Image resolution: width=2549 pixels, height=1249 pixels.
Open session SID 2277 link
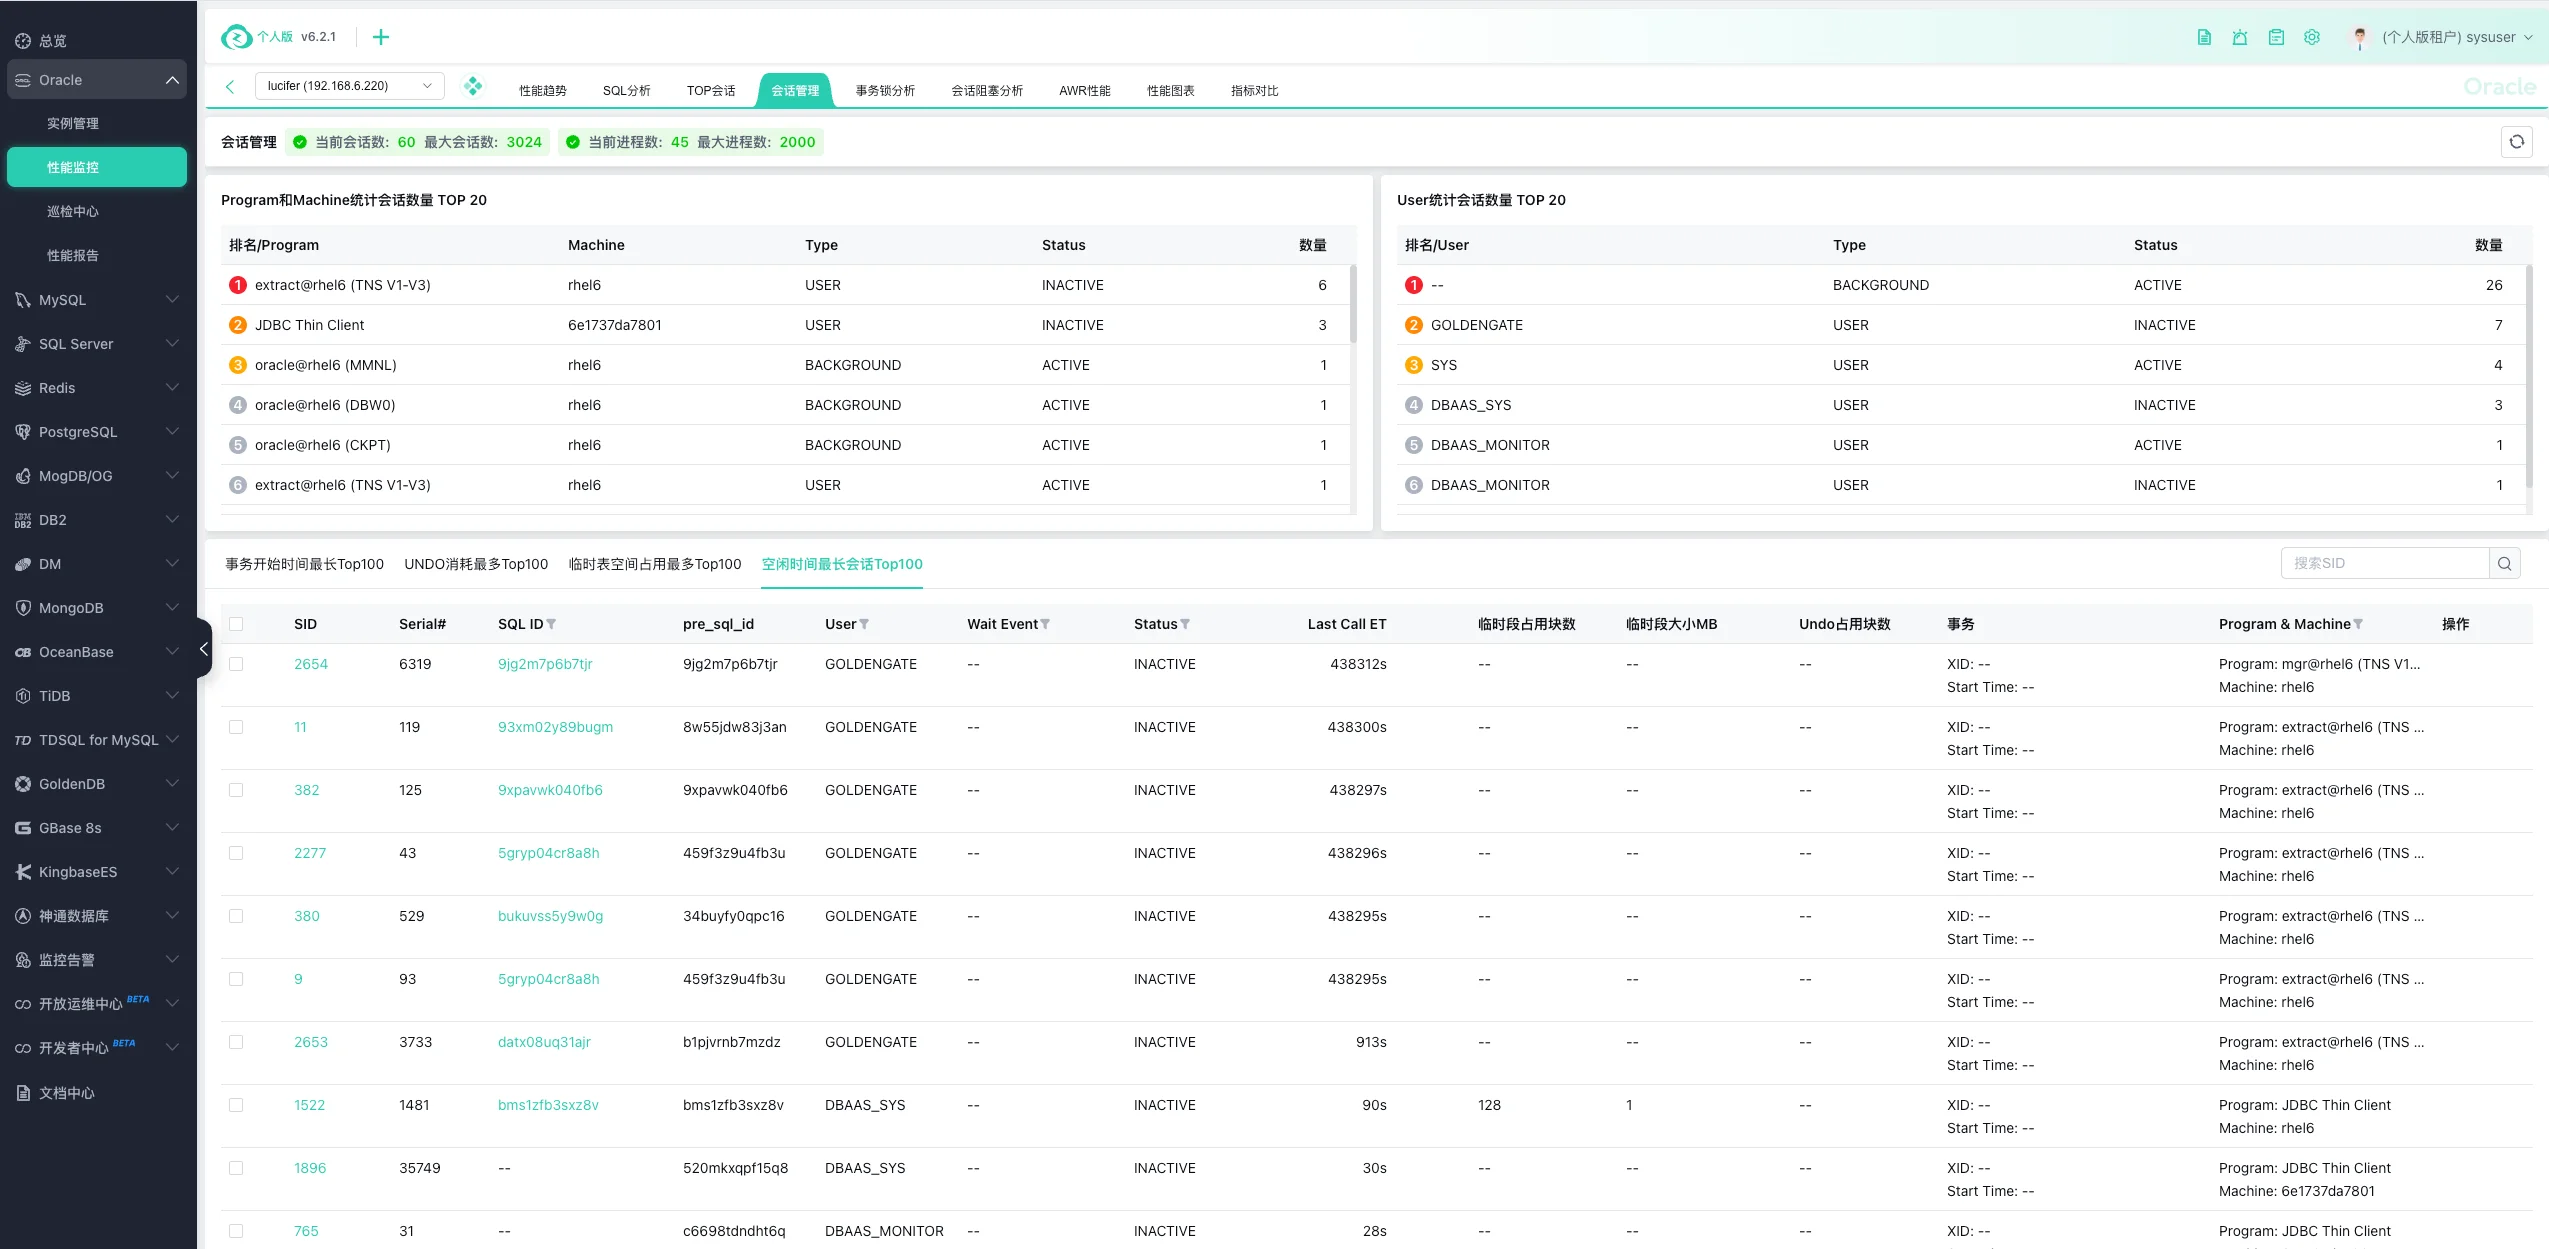point(310,853)
